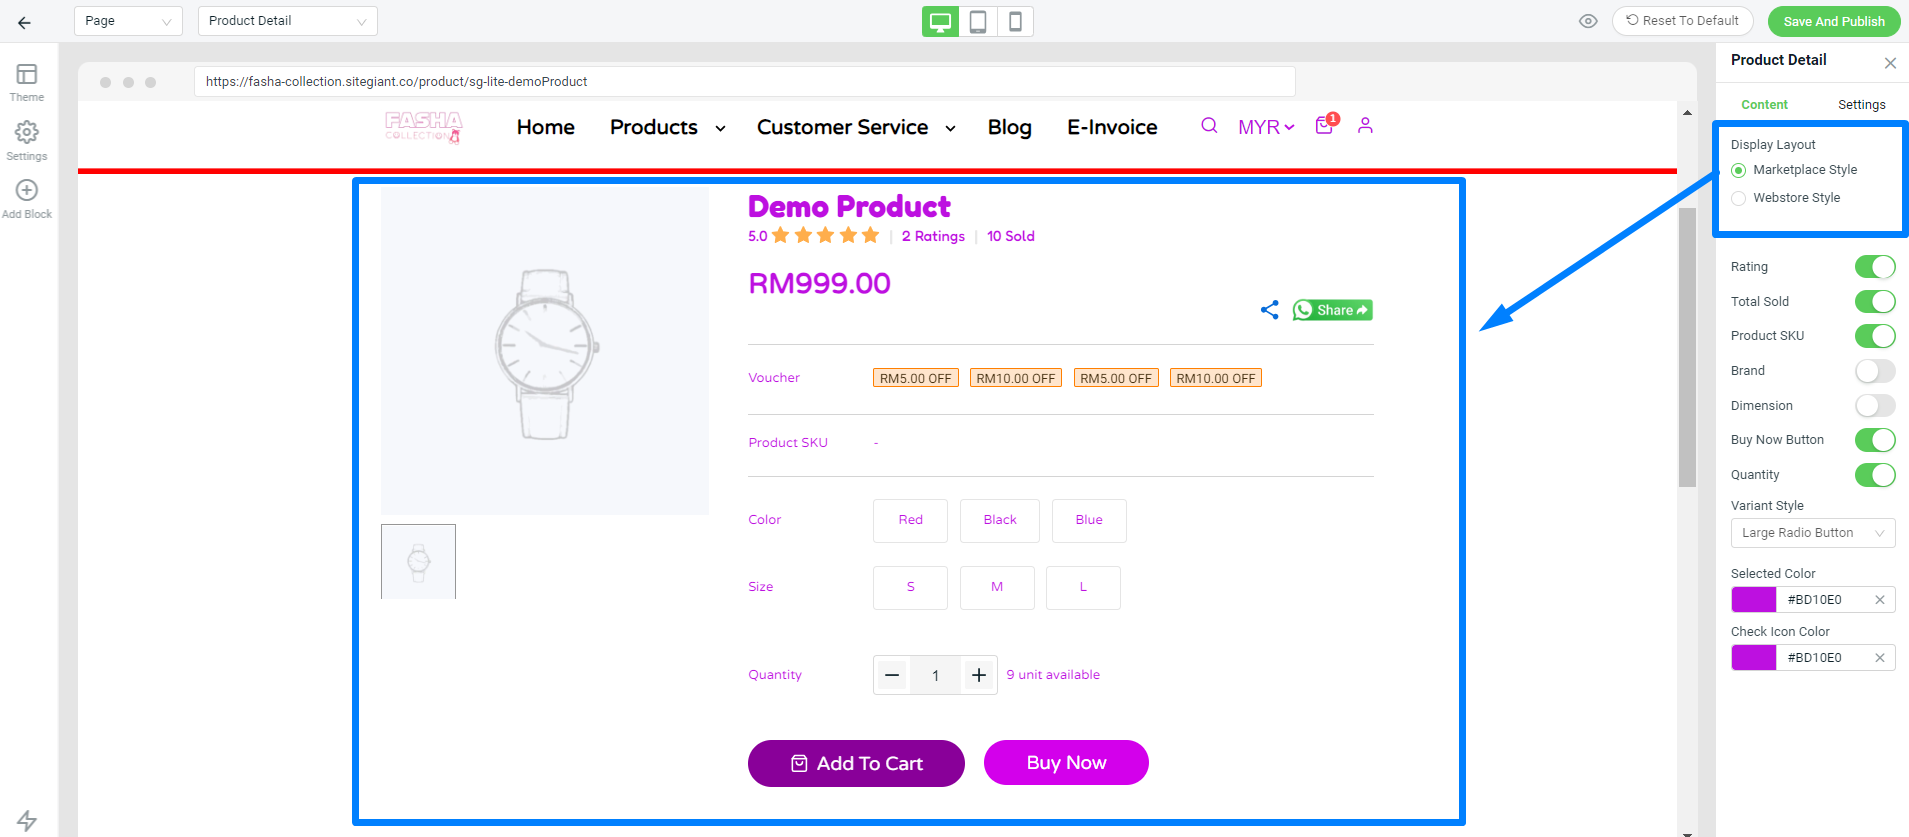
Task: Switch to the Settings tab
Action: coord(1861,104)
